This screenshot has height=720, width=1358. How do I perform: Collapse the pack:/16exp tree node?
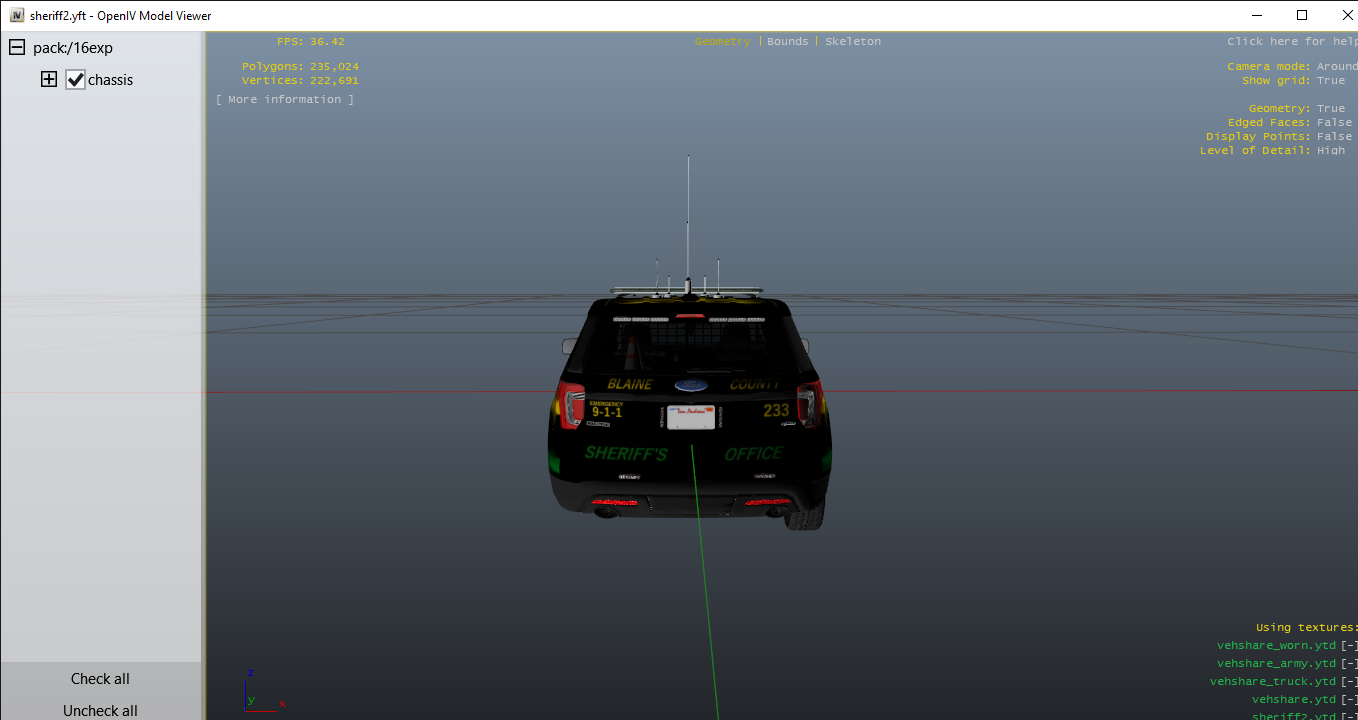[x=17, y=48]
